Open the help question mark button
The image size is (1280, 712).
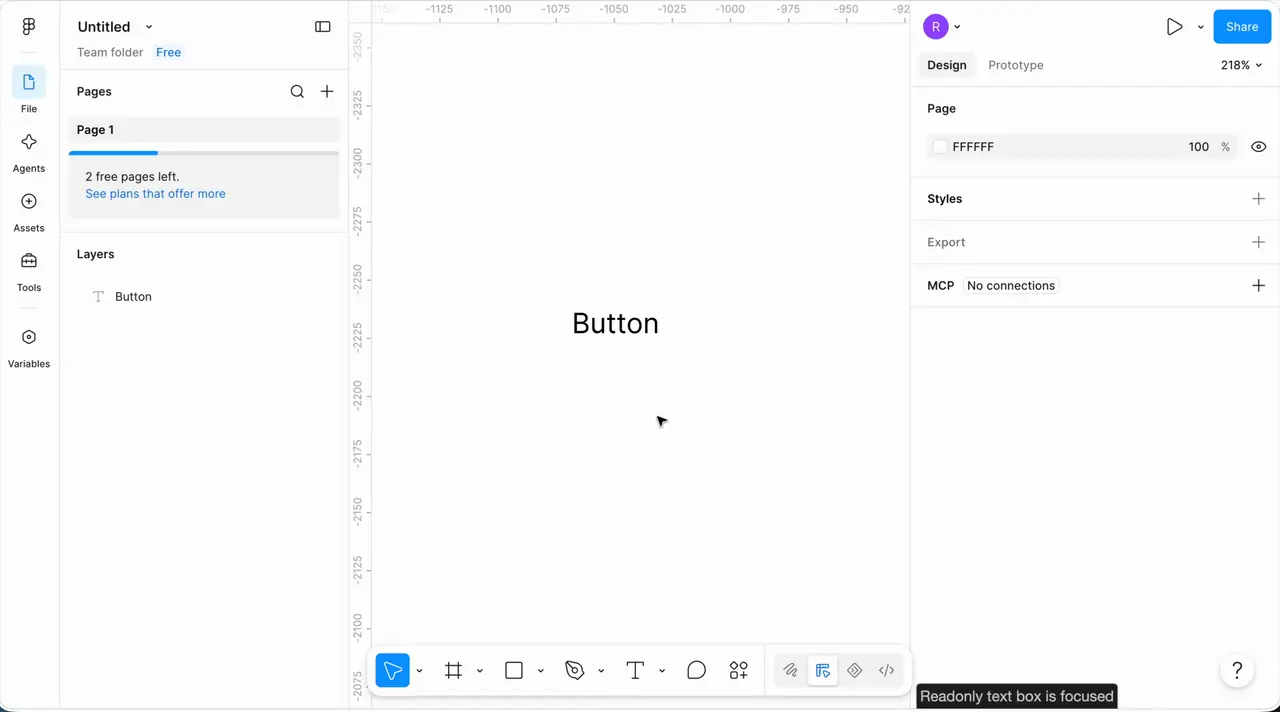[1237, 670]
